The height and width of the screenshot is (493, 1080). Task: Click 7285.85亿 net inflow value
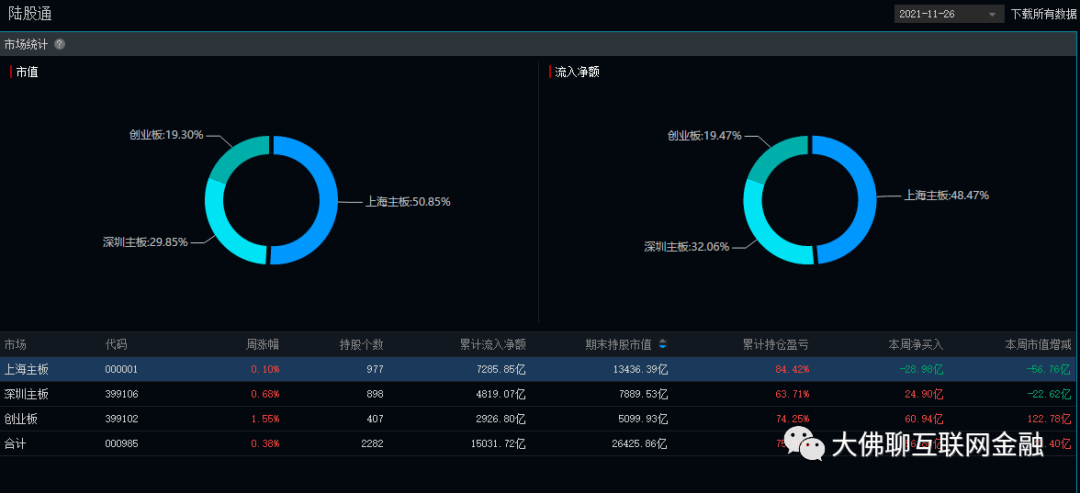click(x=499, y=369)
